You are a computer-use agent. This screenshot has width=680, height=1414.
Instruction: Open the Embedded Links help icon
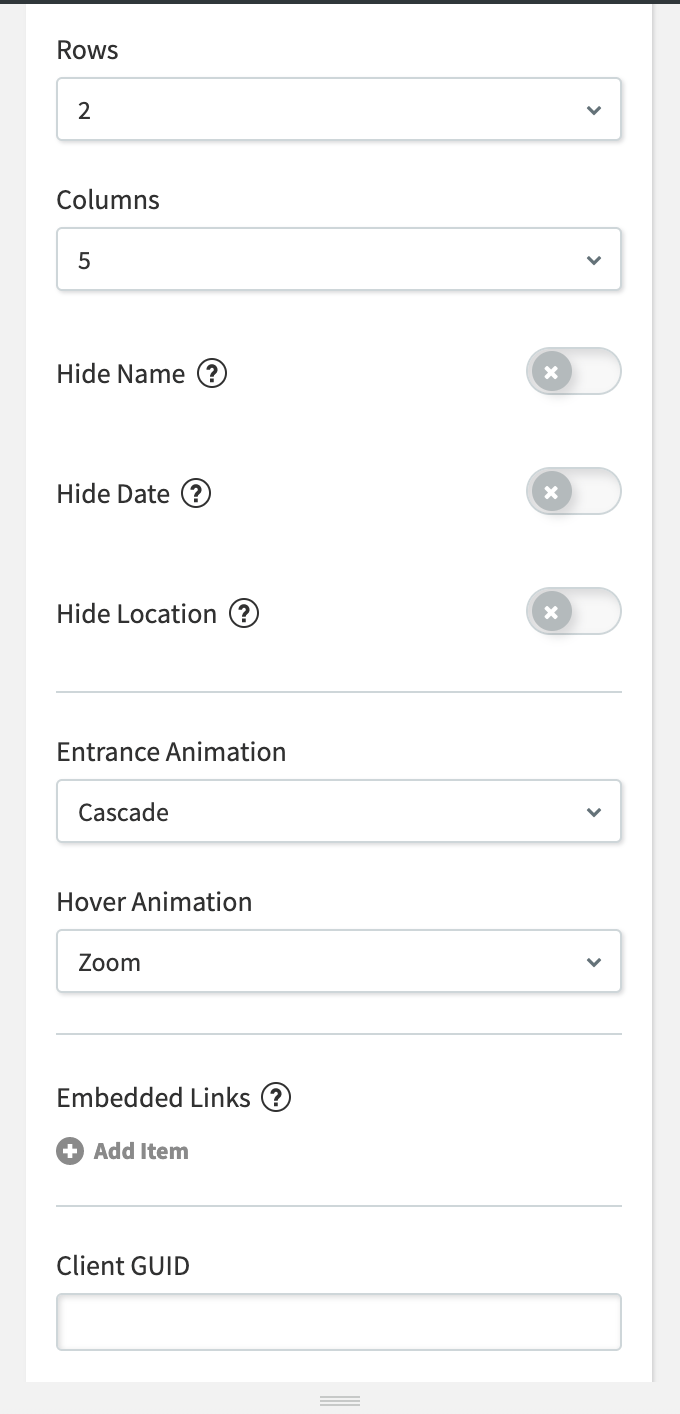point(276,1098)
